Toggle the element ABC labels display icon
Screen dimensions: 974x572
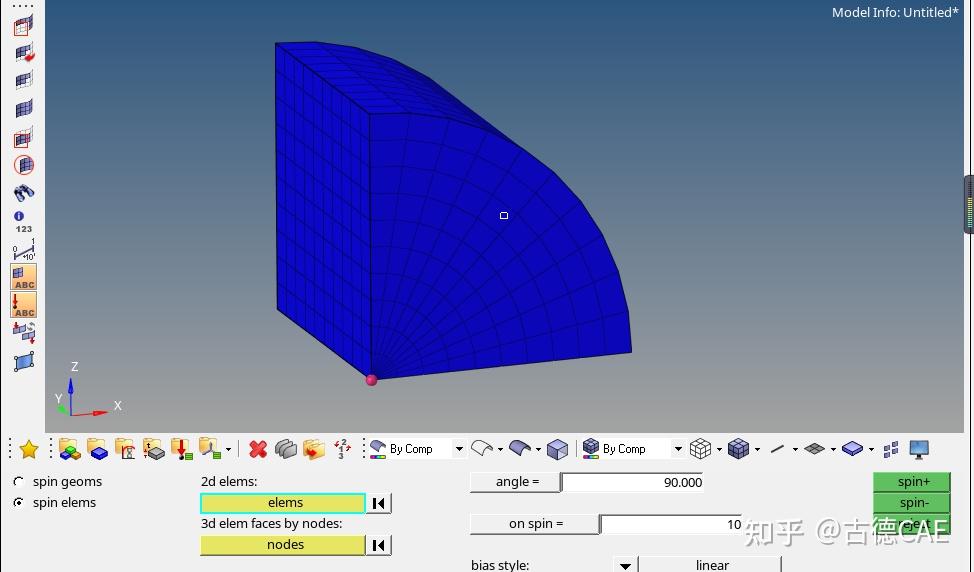24,277
